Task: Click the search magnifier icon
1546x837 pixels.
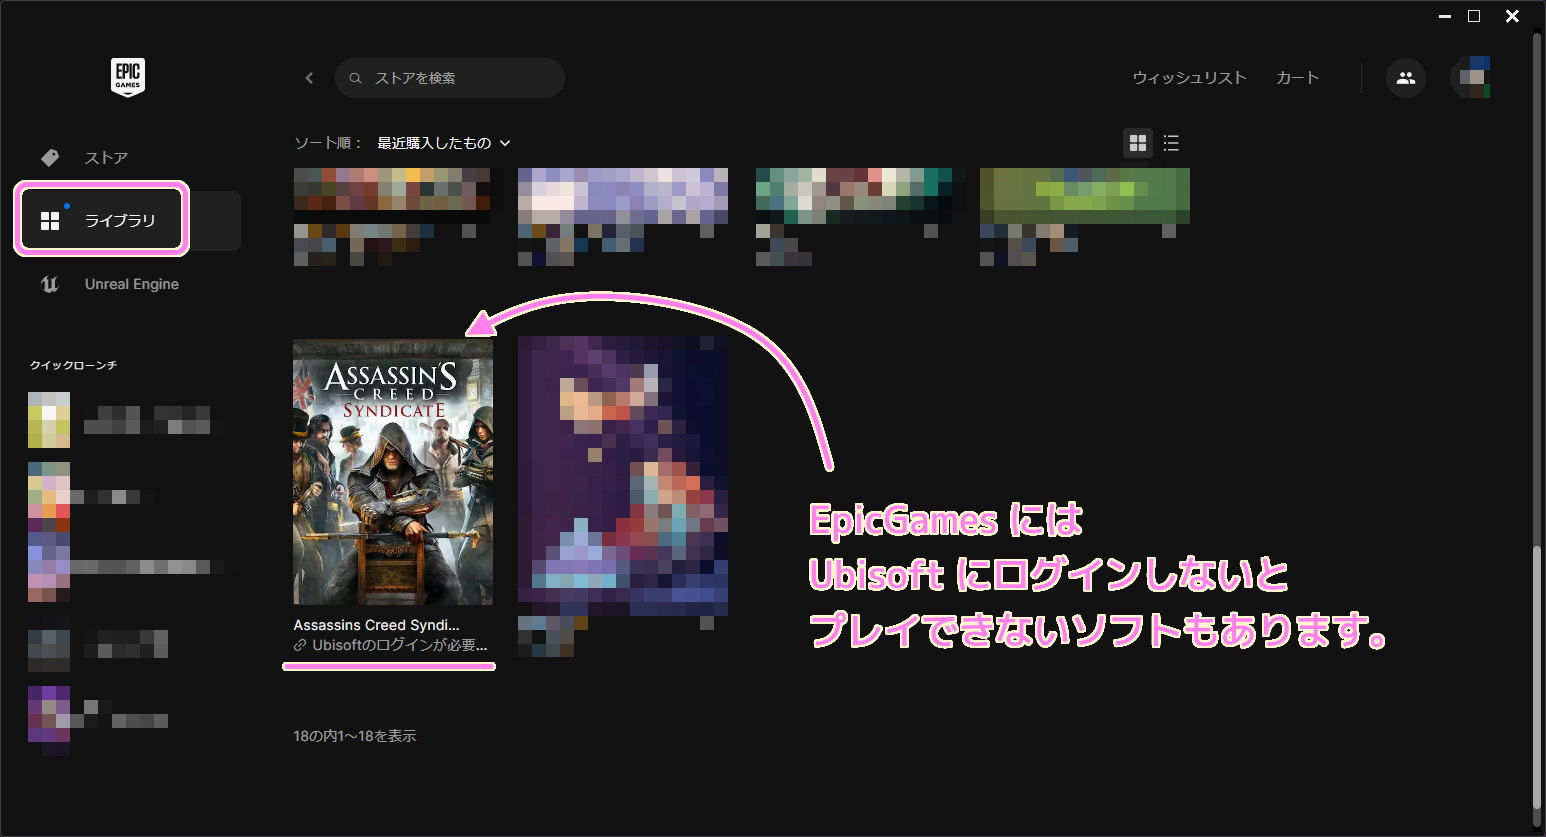Action: click(x=356, y=78)
